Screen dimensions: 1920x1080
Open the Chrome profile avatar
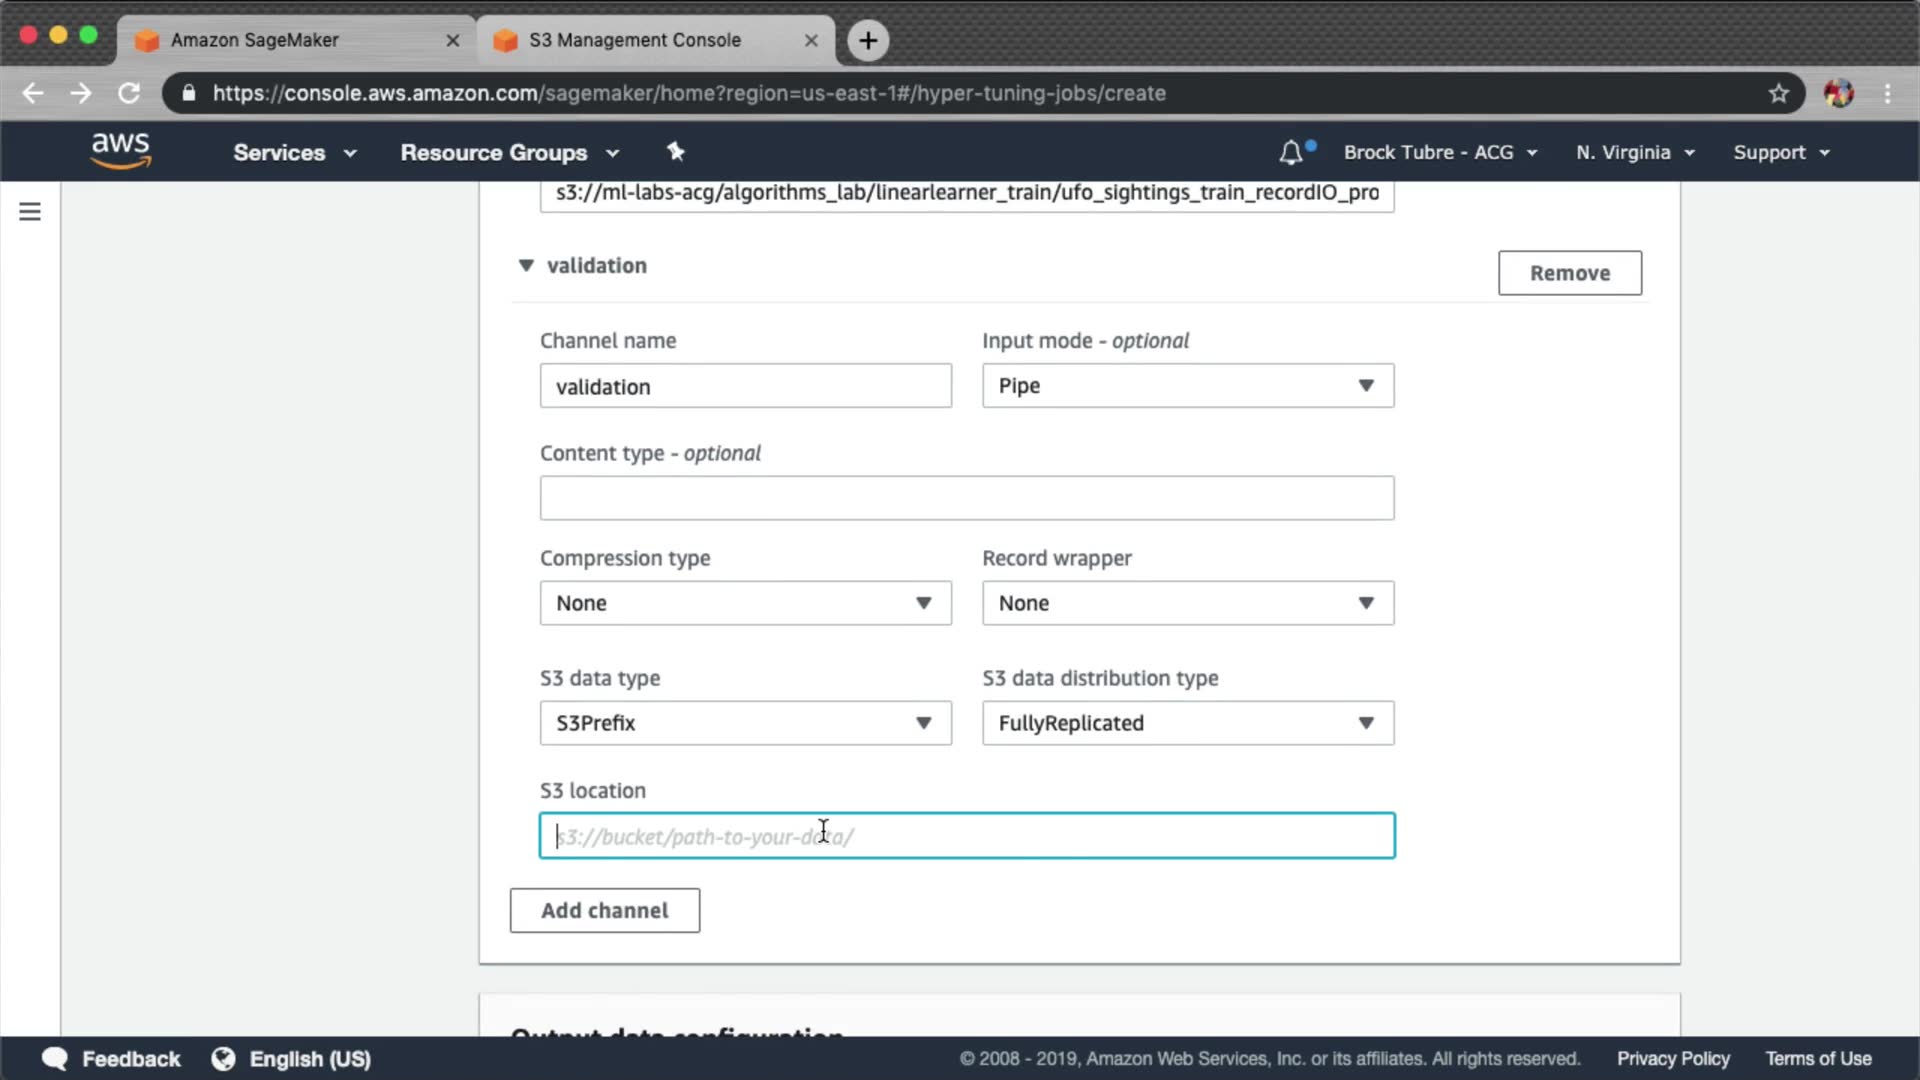tap(1838, 93)
